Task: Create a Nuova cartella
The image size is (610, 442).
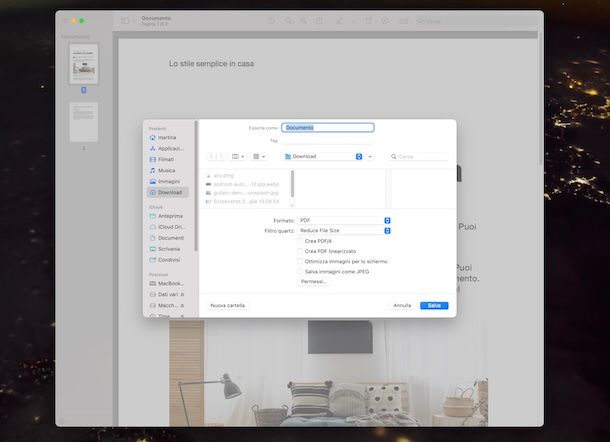Action: 228,305
